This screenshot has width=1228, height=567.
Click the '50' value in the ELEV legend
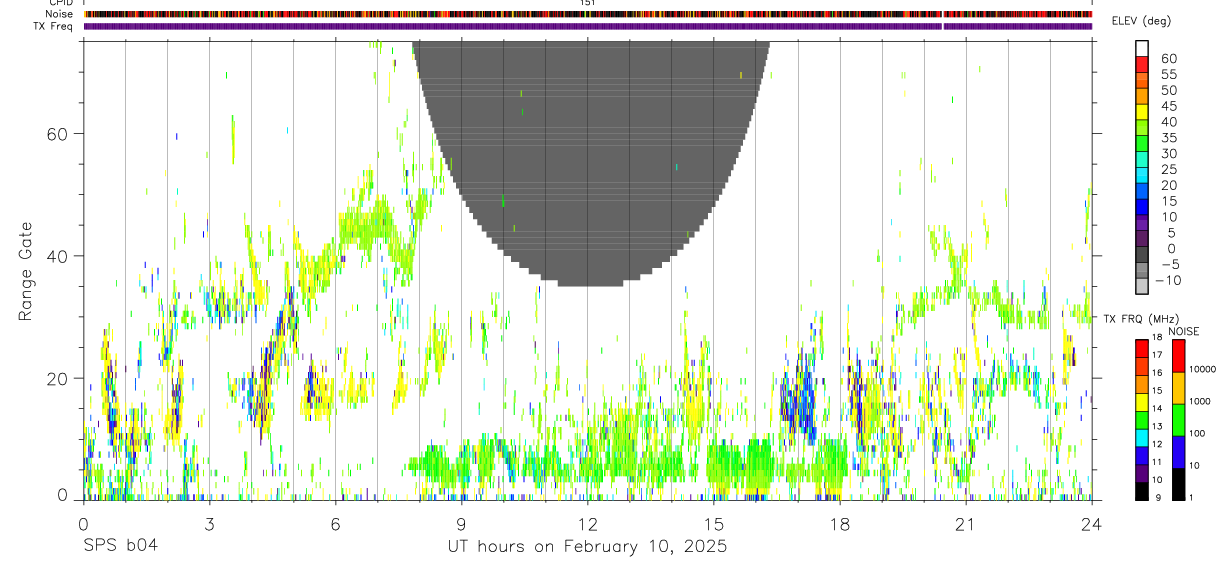tap(1167, 90)
